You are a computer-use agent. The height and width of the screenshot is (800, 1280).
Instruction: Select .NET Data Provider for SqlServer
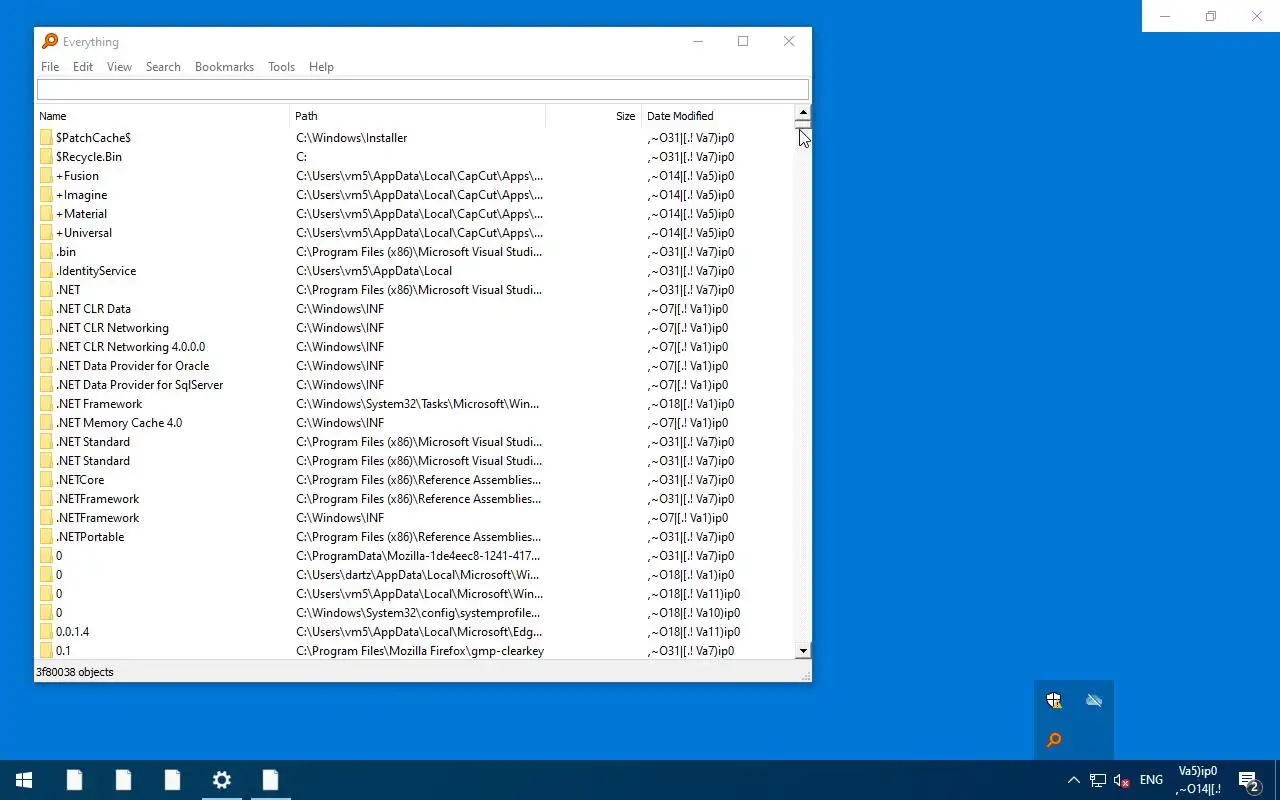click(139, 385)
